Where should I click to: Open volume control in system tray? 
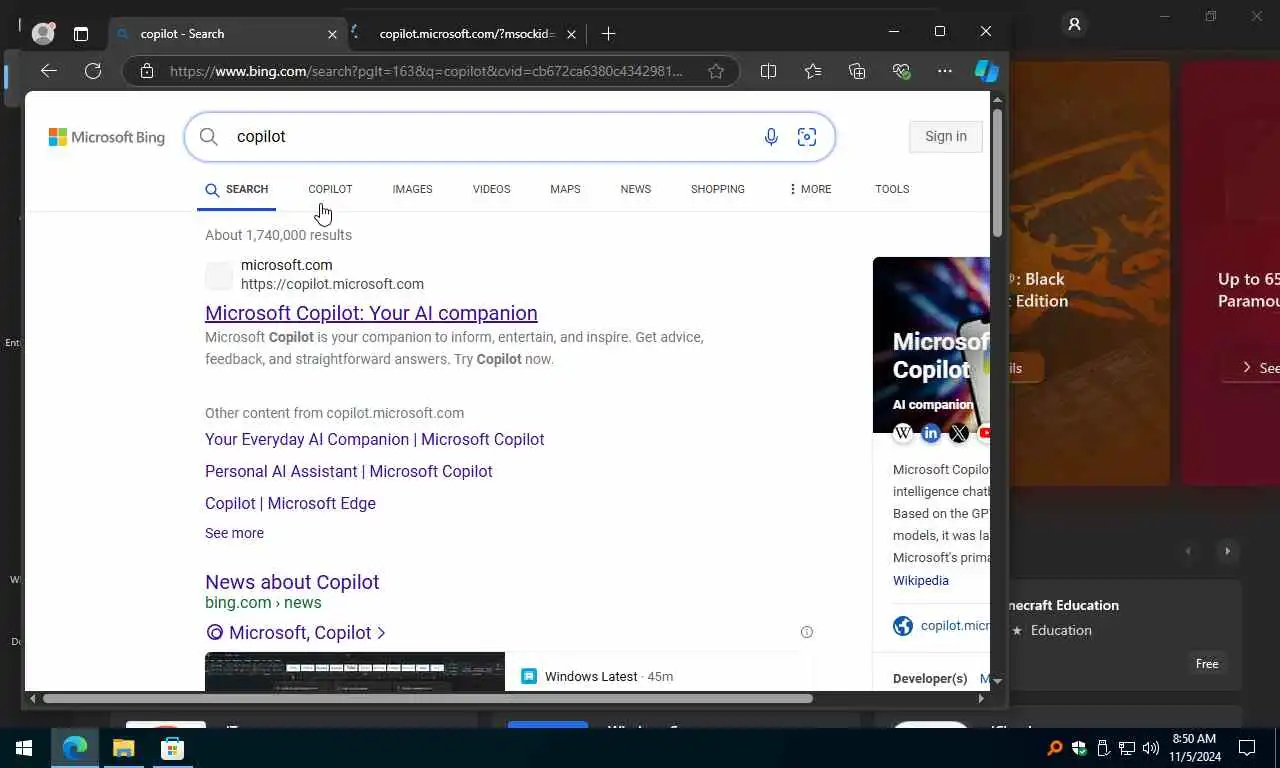[x=1150, y=748]
